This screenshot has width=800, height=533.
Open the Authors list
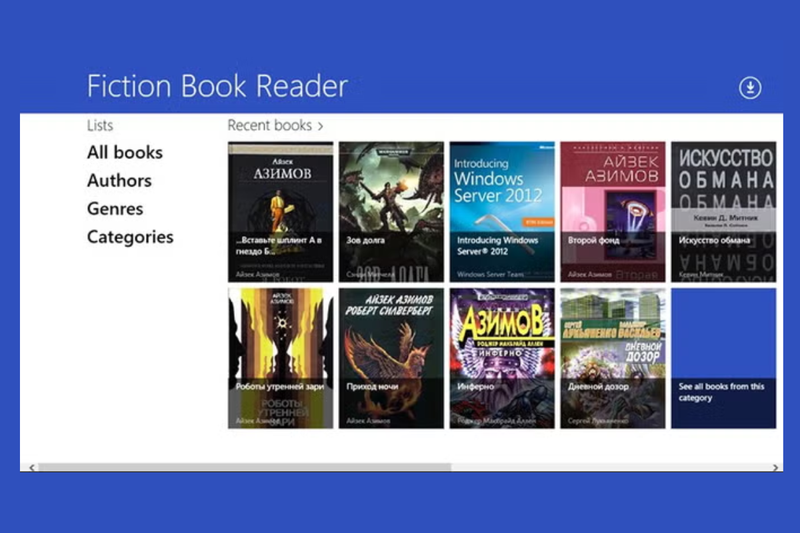[x=119, y=180]
